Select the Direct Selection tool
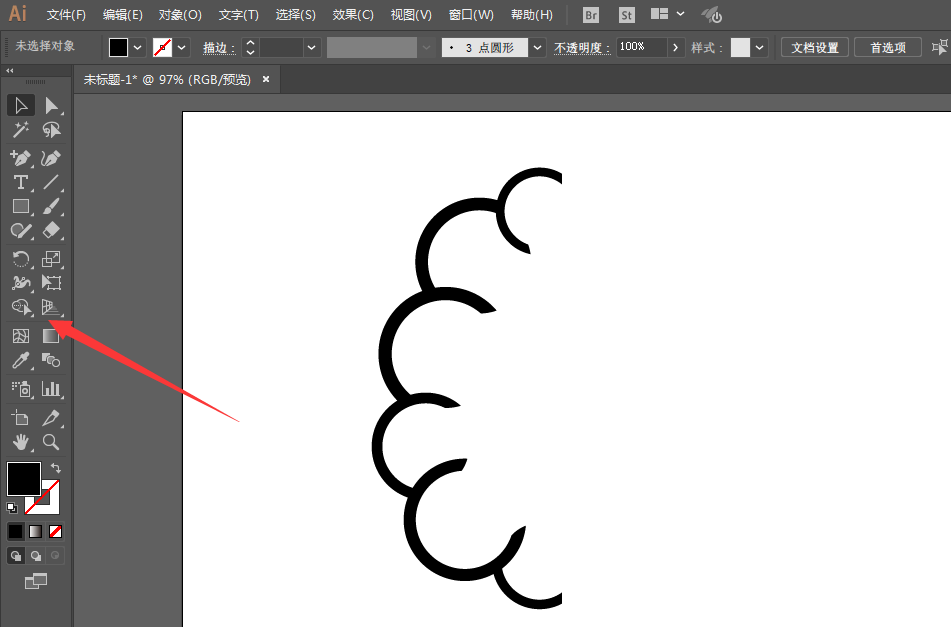Screen dimensions: 951x627 [x=51, y=105]
